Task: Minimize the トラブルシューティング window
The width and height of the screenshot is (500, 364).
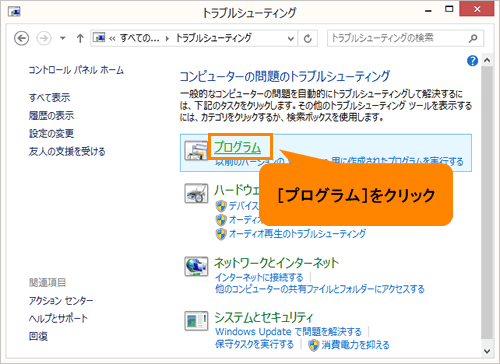Action: [x=429, y=11]
